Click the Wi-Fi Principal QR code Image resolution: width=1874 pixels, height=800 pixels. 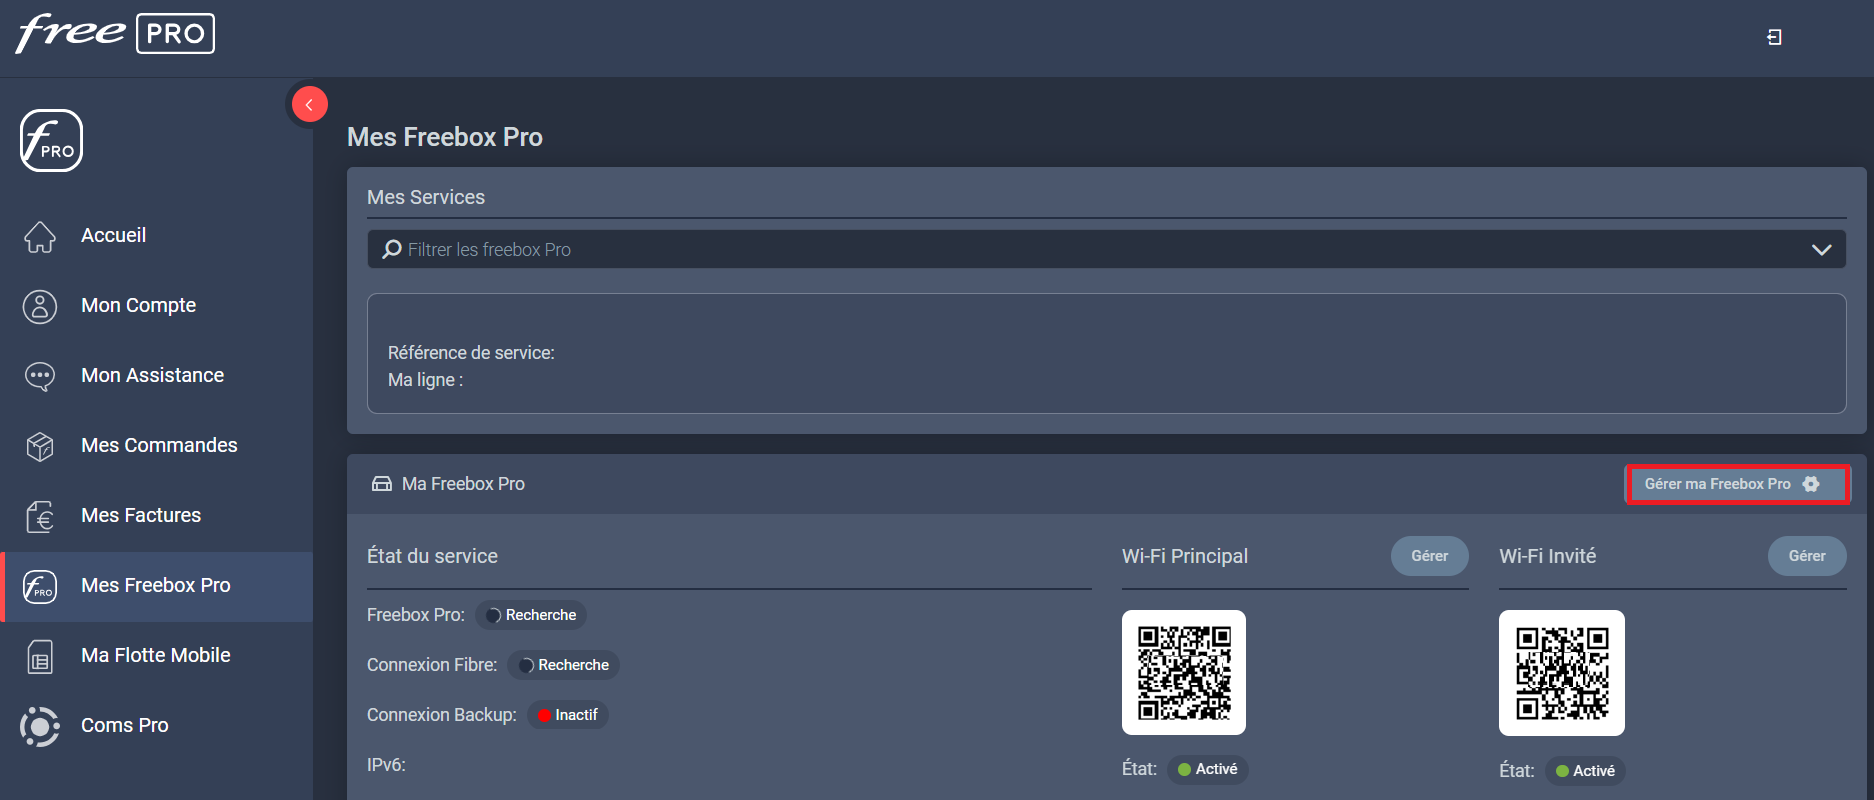point(1184,672)
